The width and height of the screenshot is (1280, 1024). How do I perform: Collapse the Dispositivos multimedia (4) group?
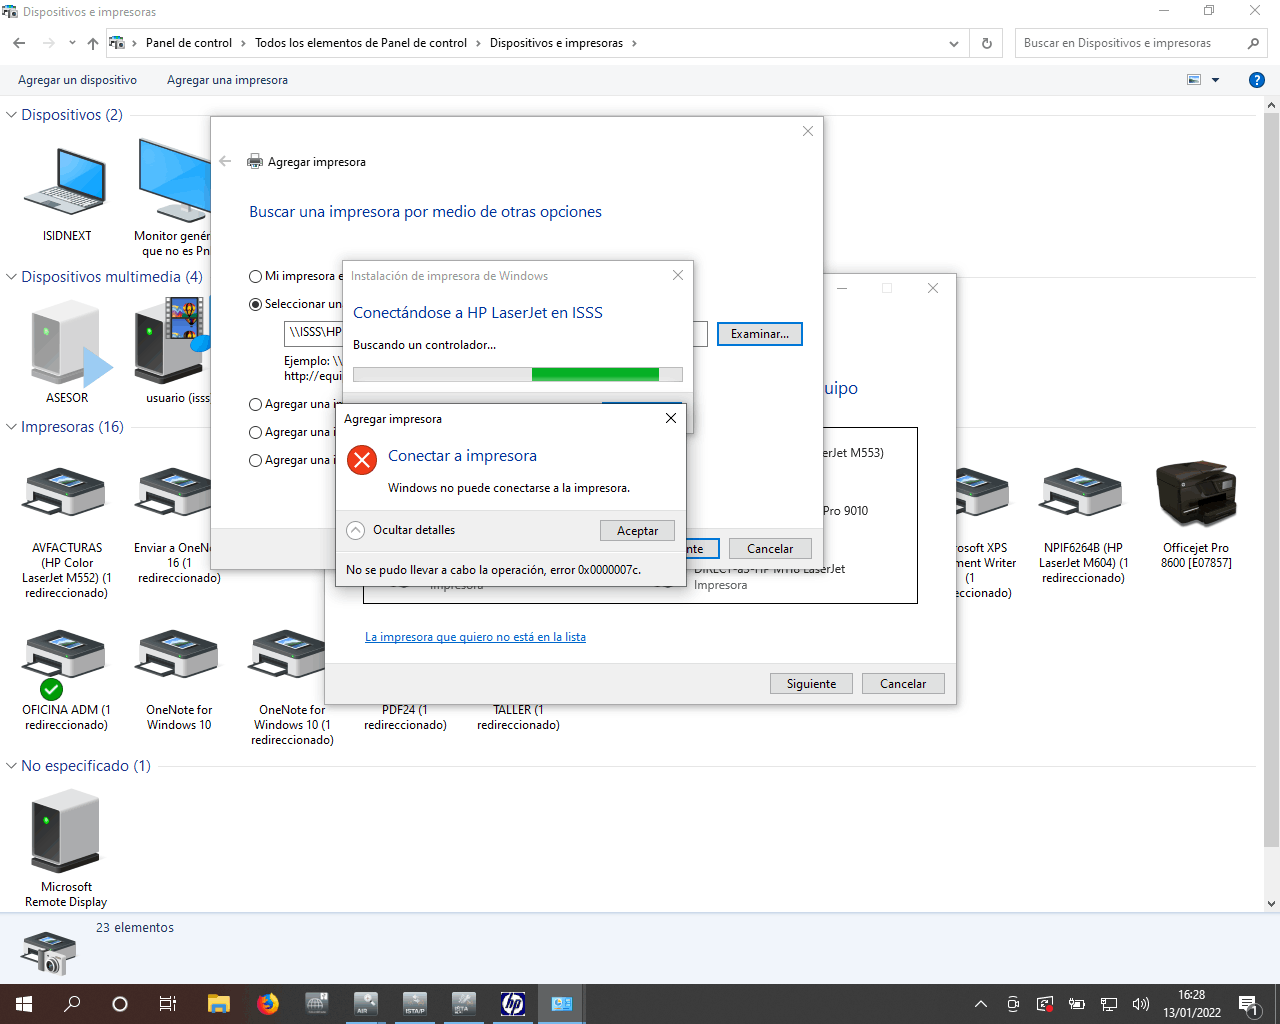point(11,277)
